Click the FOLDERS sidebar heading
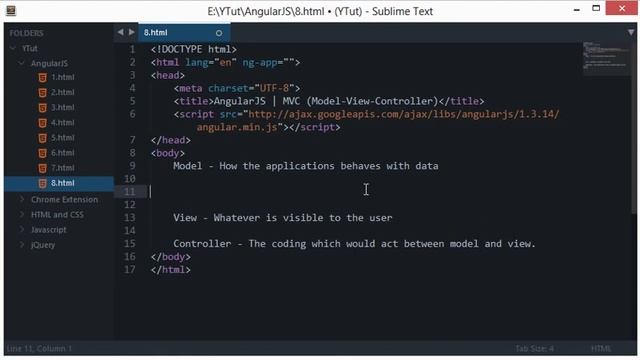This screenshot has height=360, width=640. pos(27,33)
